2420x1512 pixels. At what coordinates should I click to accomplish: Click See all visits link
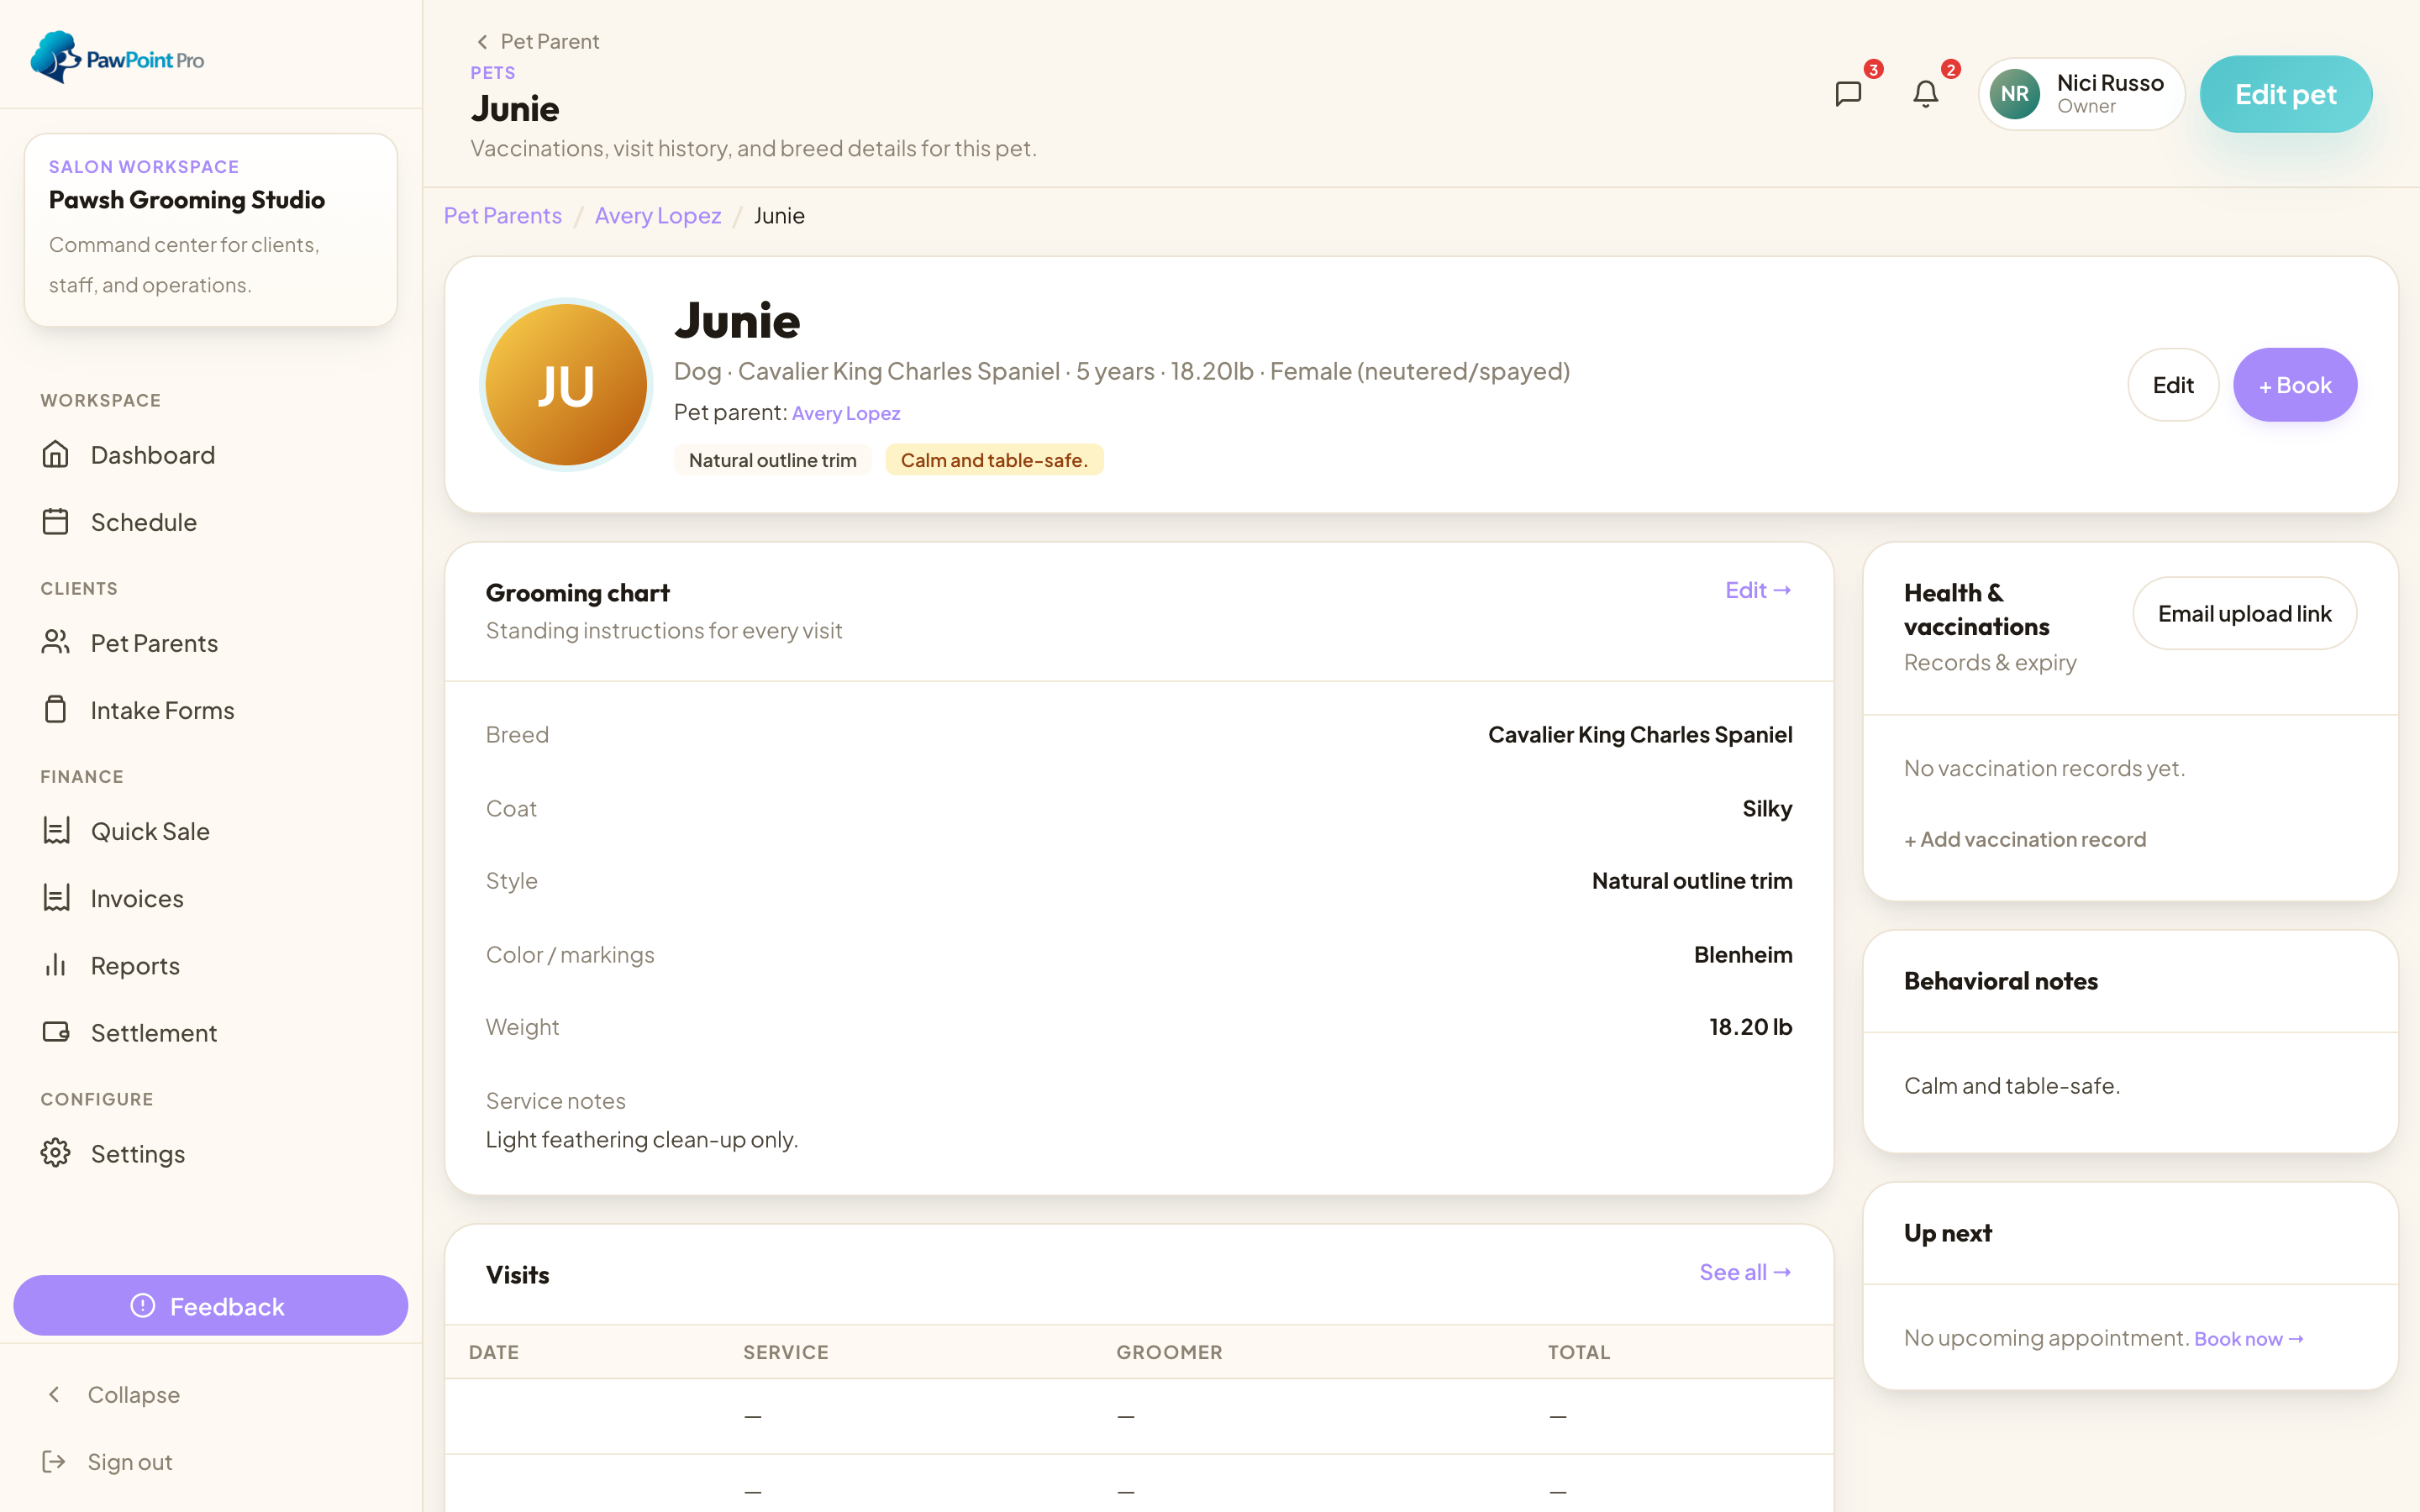point(1745,1272)
